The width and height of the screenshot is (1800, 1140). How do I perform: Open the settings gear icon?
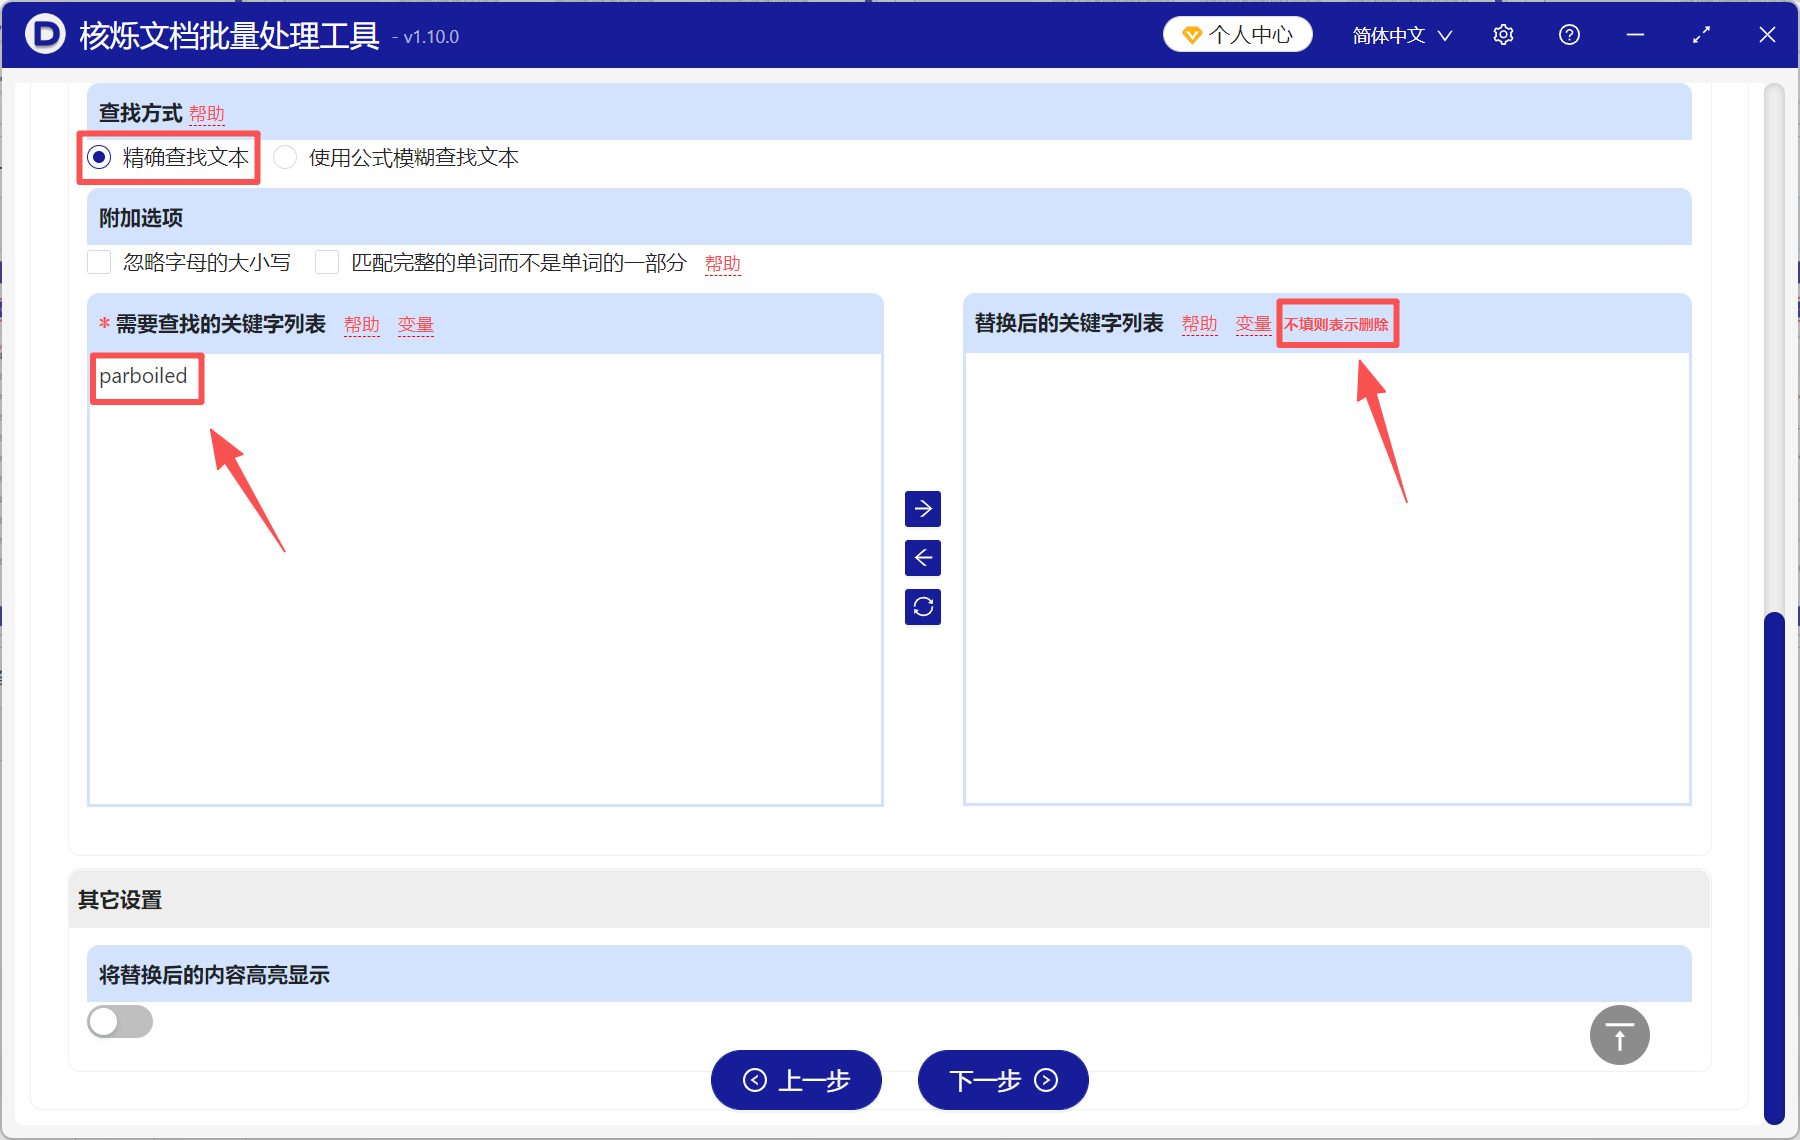(1503, 34)
